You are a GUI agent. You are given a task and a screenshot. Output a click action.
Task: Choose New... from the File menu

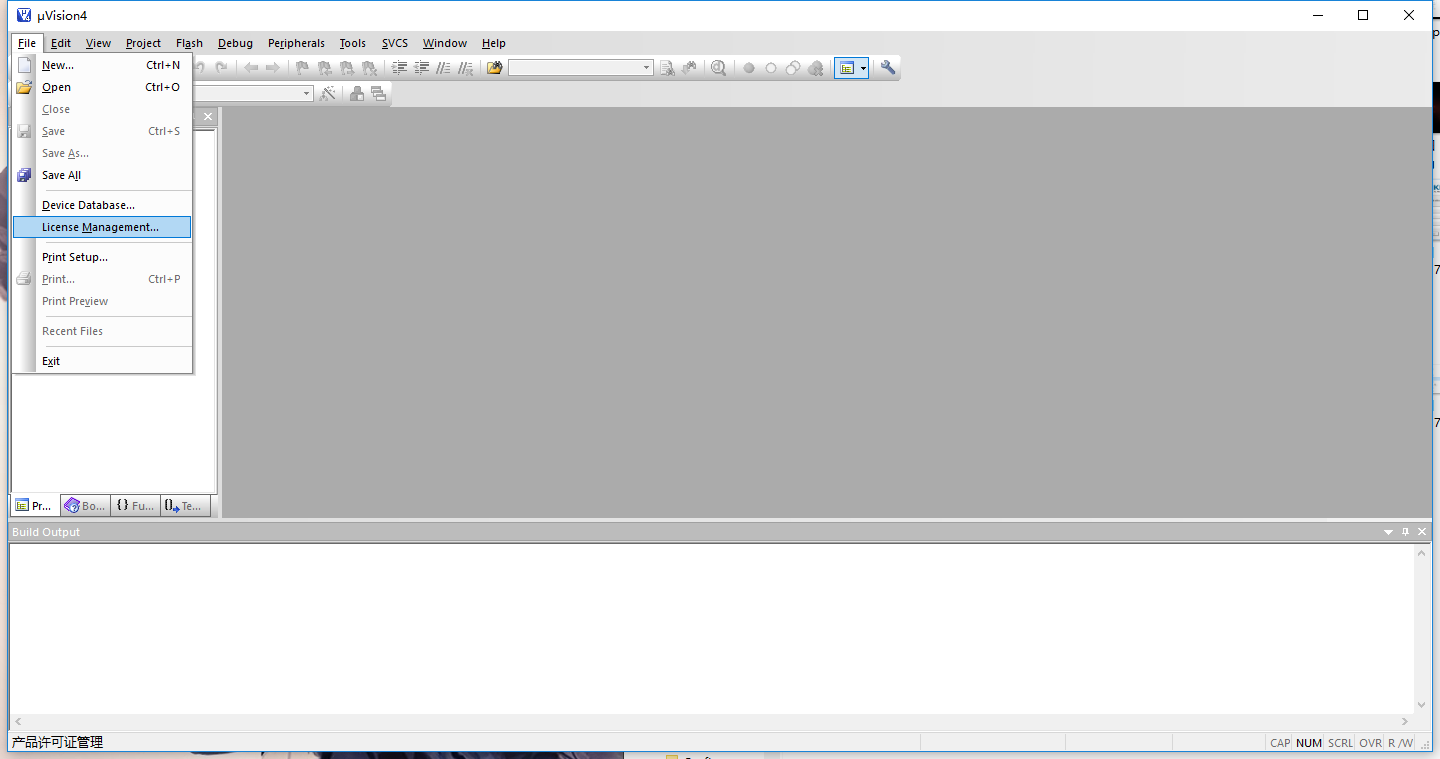pos(102,65)
